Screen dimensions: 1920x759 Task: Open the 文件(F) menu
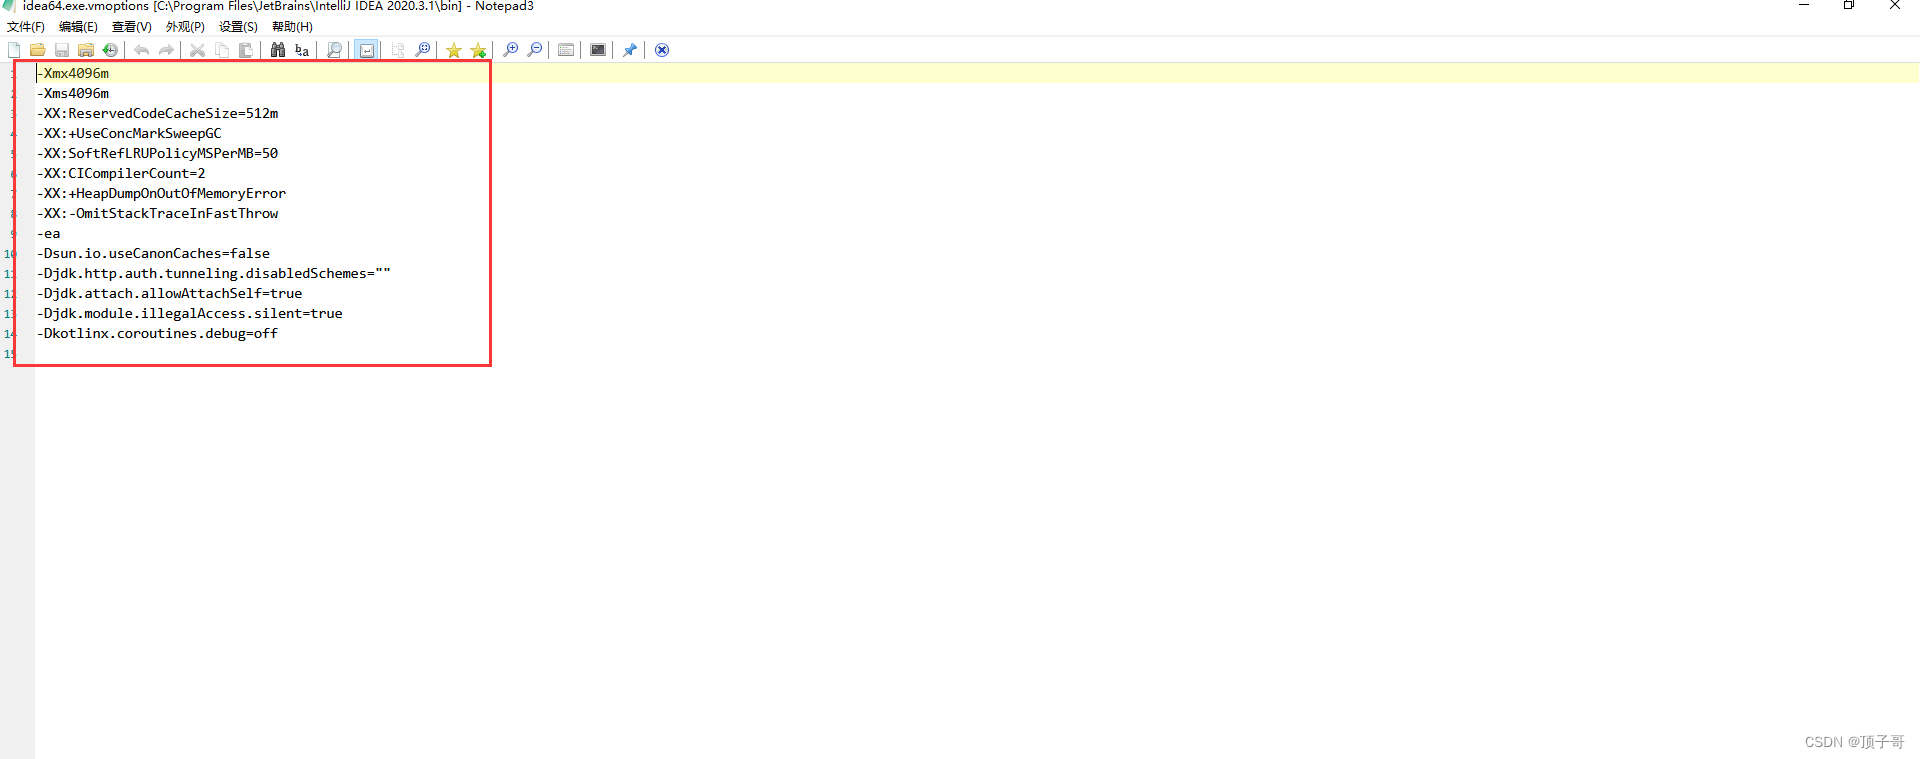coord(26,27)
